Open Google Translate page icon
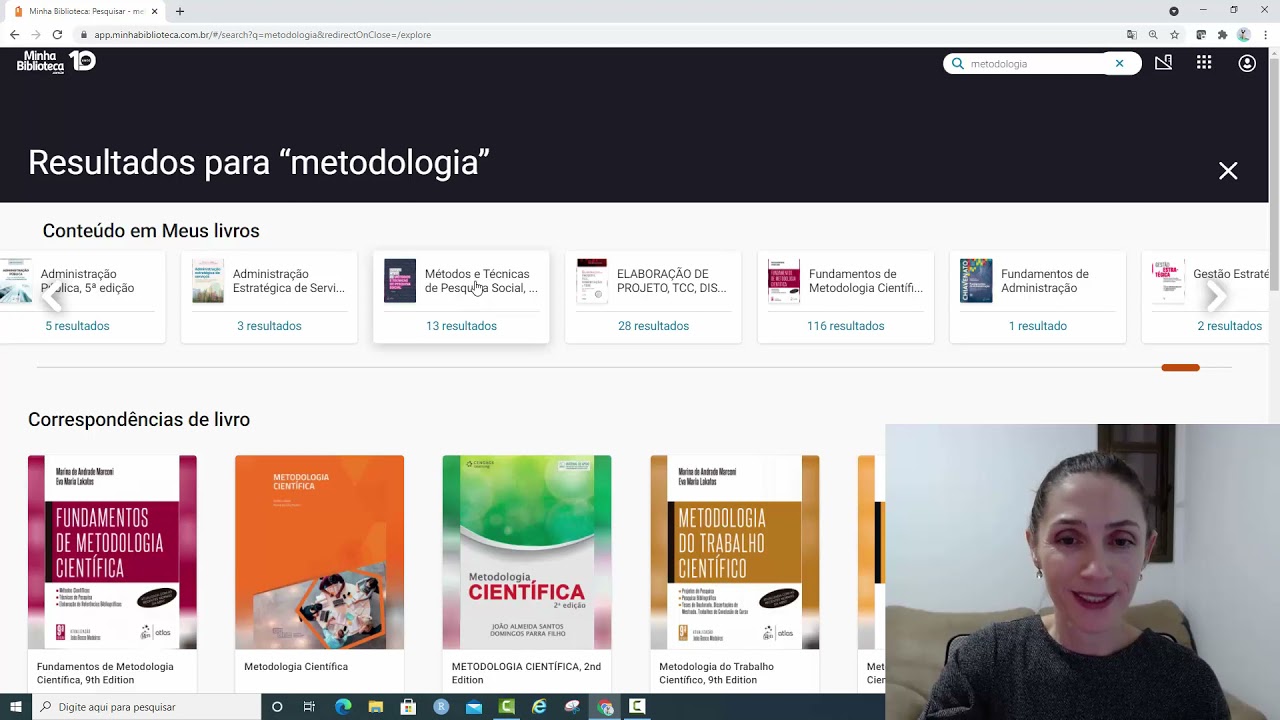Screen dimensions: 1280x720 click(x=1131, y=34)
